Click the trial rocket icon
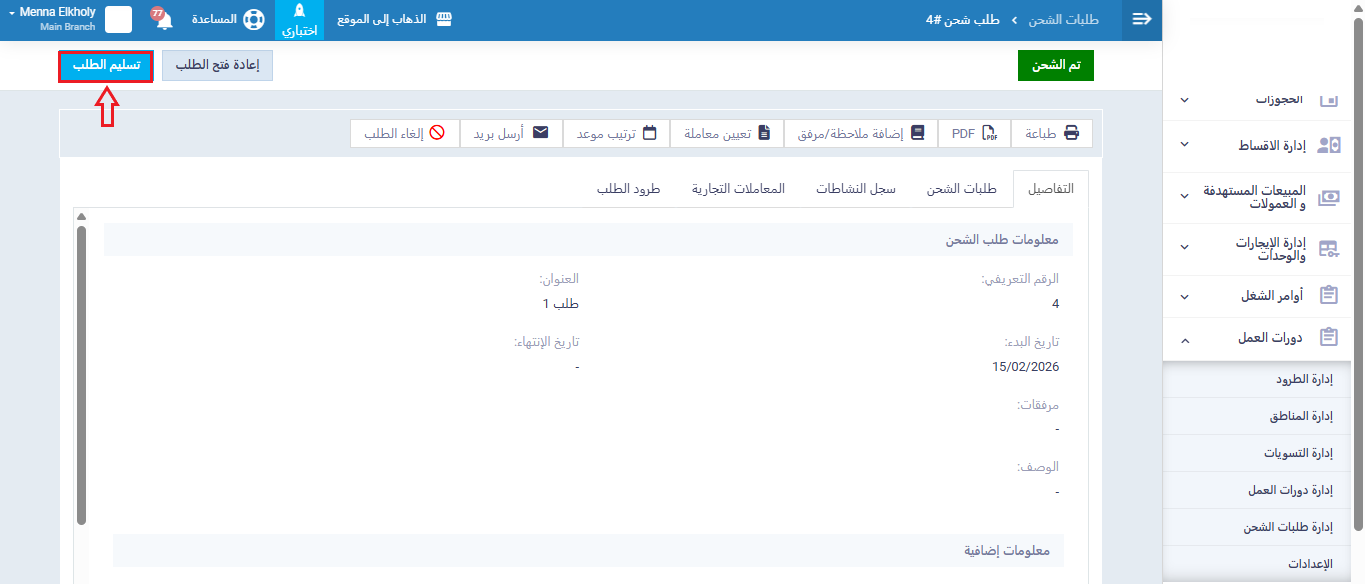This screenshot has height=584, width=1365. point(299,13)
